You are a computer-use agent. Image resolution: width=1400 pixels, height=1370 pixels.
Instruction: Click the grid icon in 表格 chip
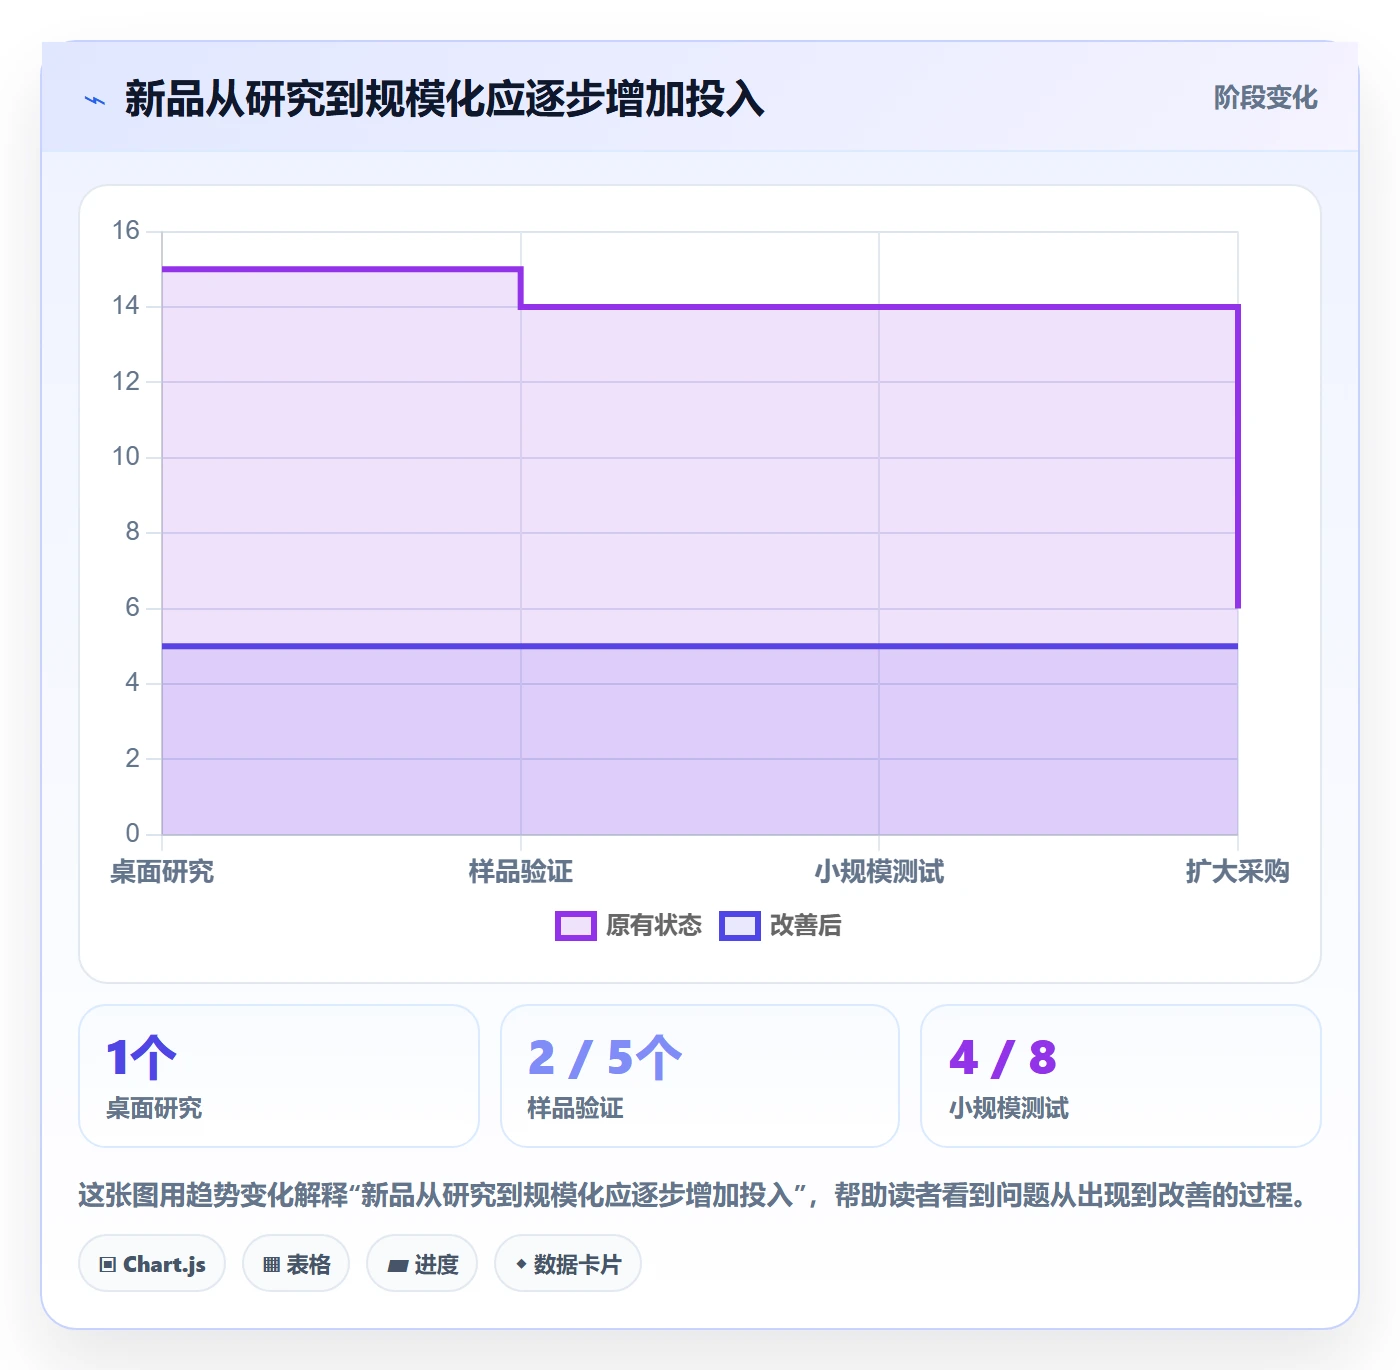(x=272, y=1265)
